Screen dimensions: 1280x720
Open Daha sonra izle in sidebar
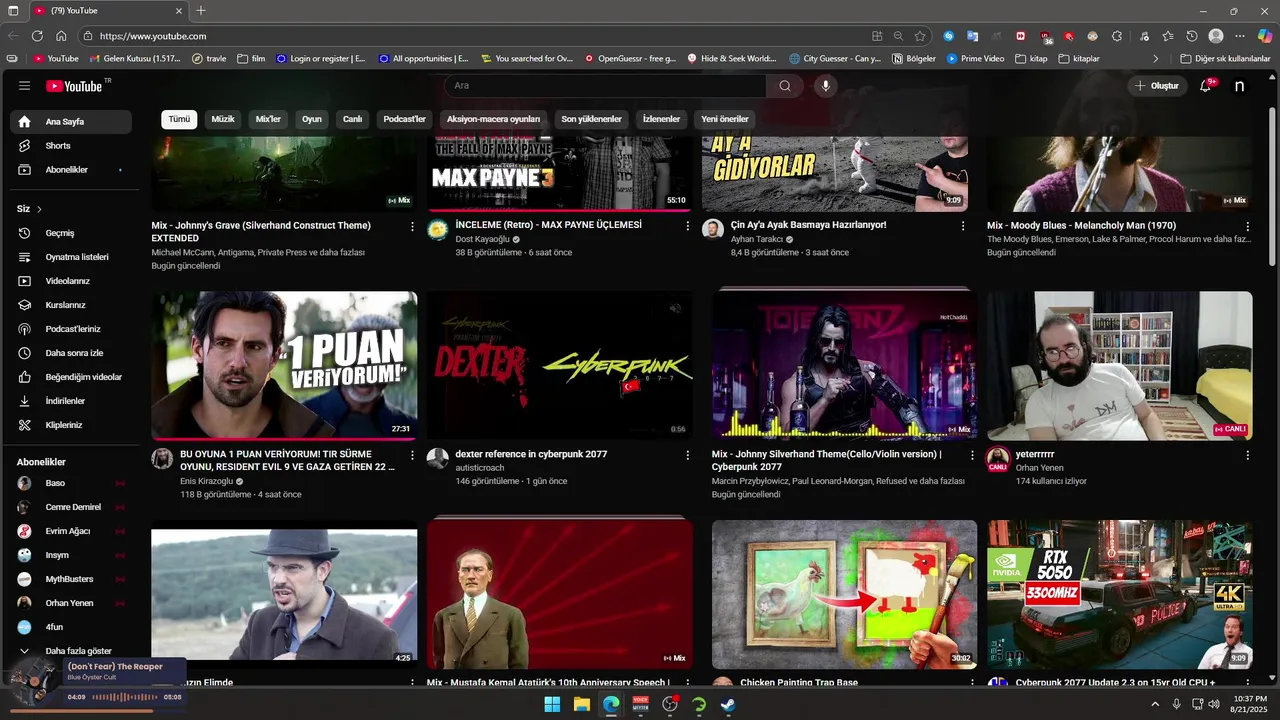coord(74,353)
